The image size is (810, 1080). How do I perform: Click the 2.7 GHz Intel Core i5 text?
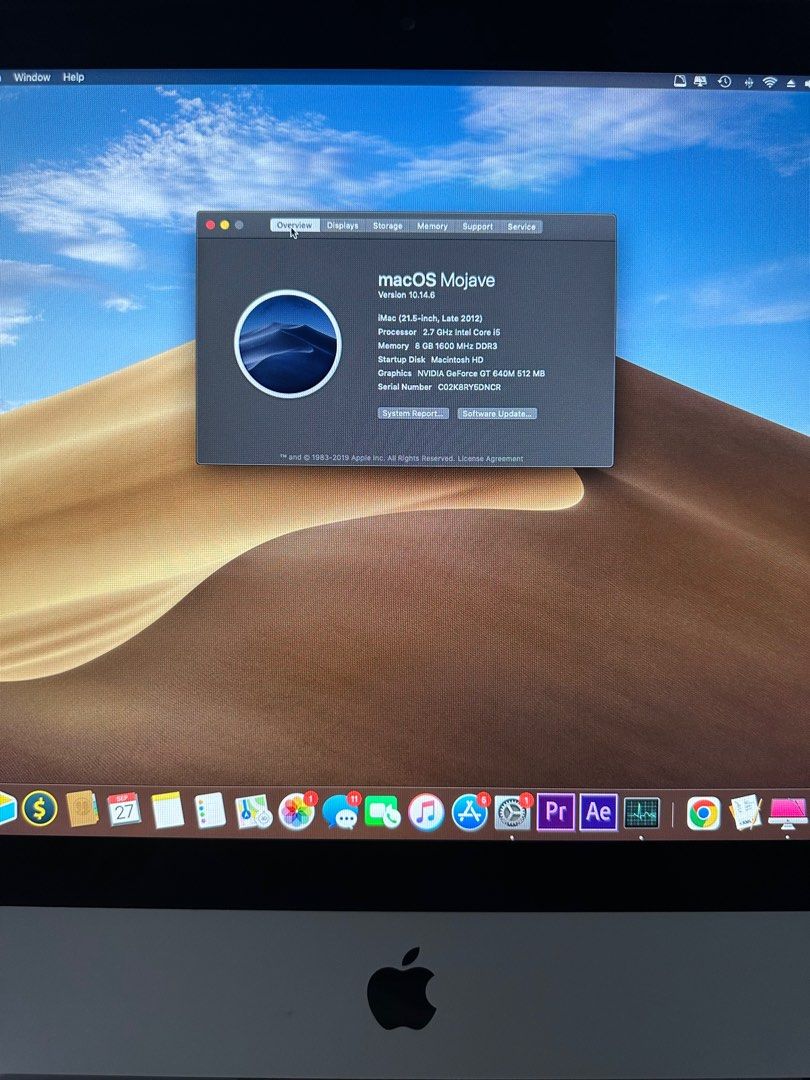(x=461, y=332)
